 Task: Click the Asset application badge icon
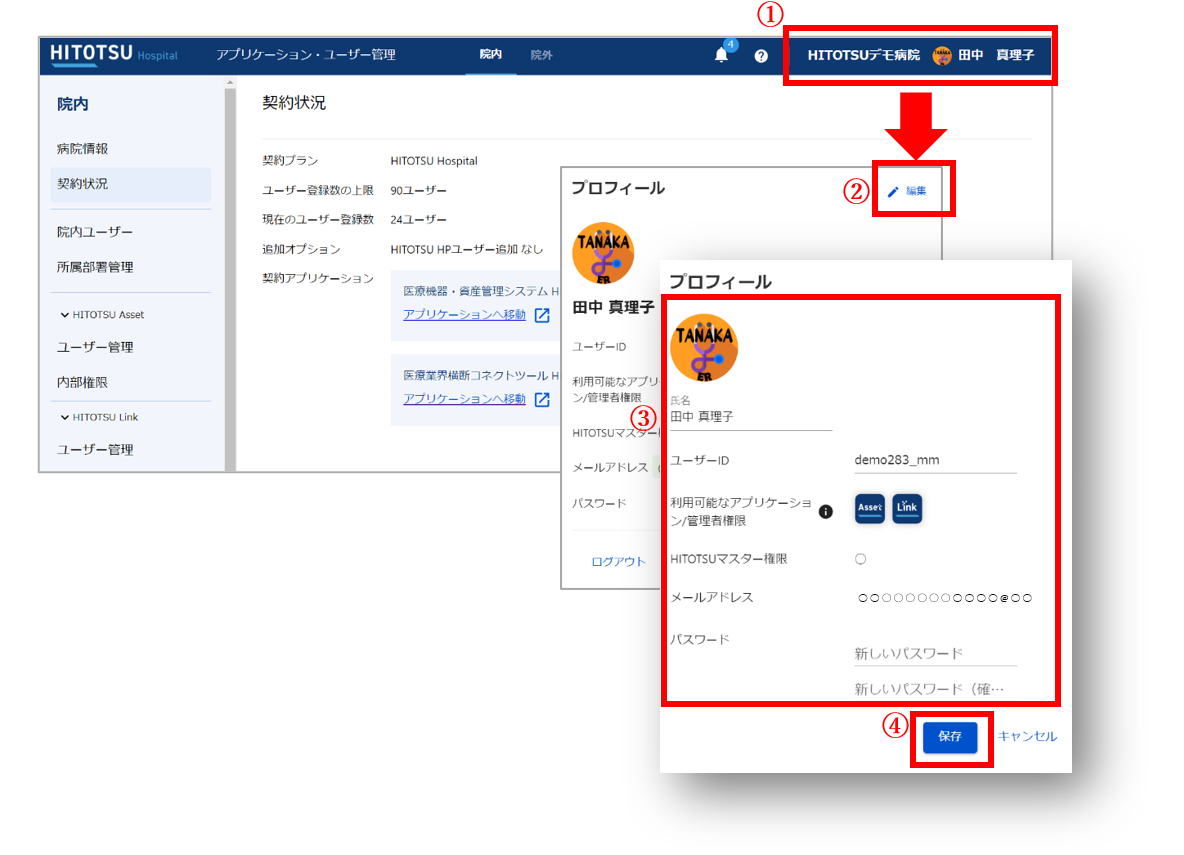pos(870,508)
